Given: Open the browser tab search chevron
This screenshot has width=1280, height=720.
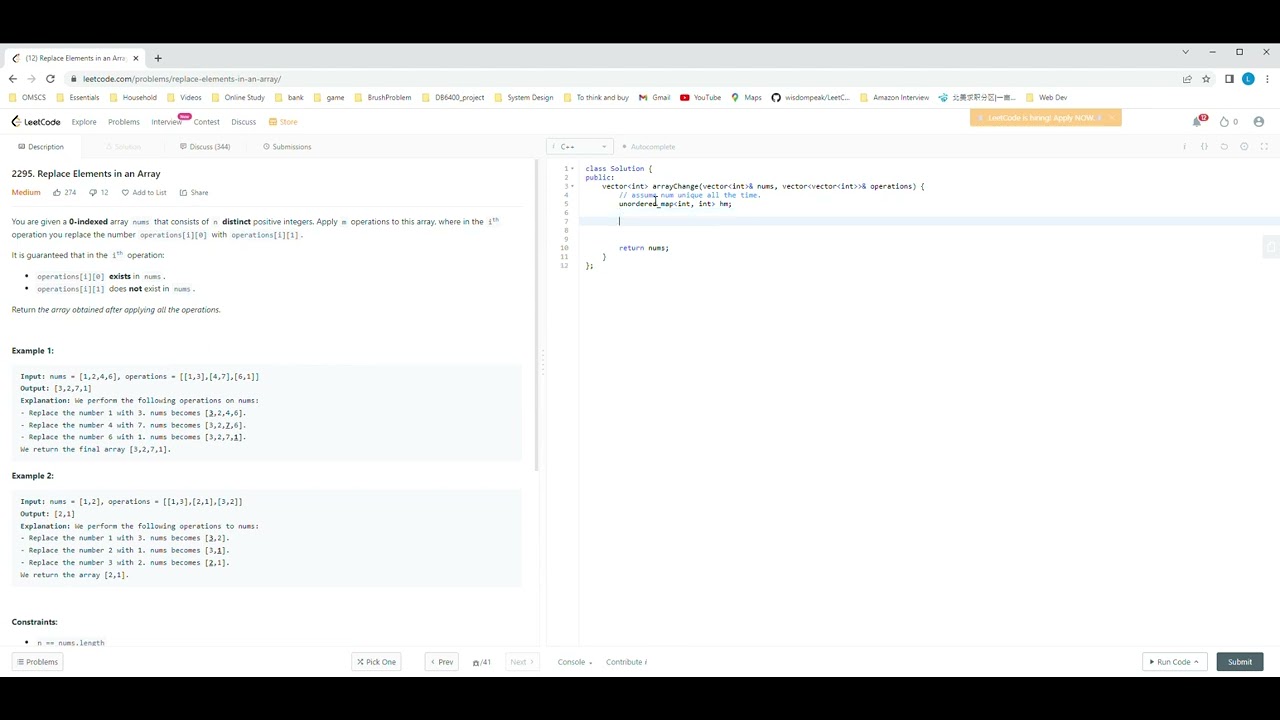Looking at the screenshot, I should point(1185,52).
